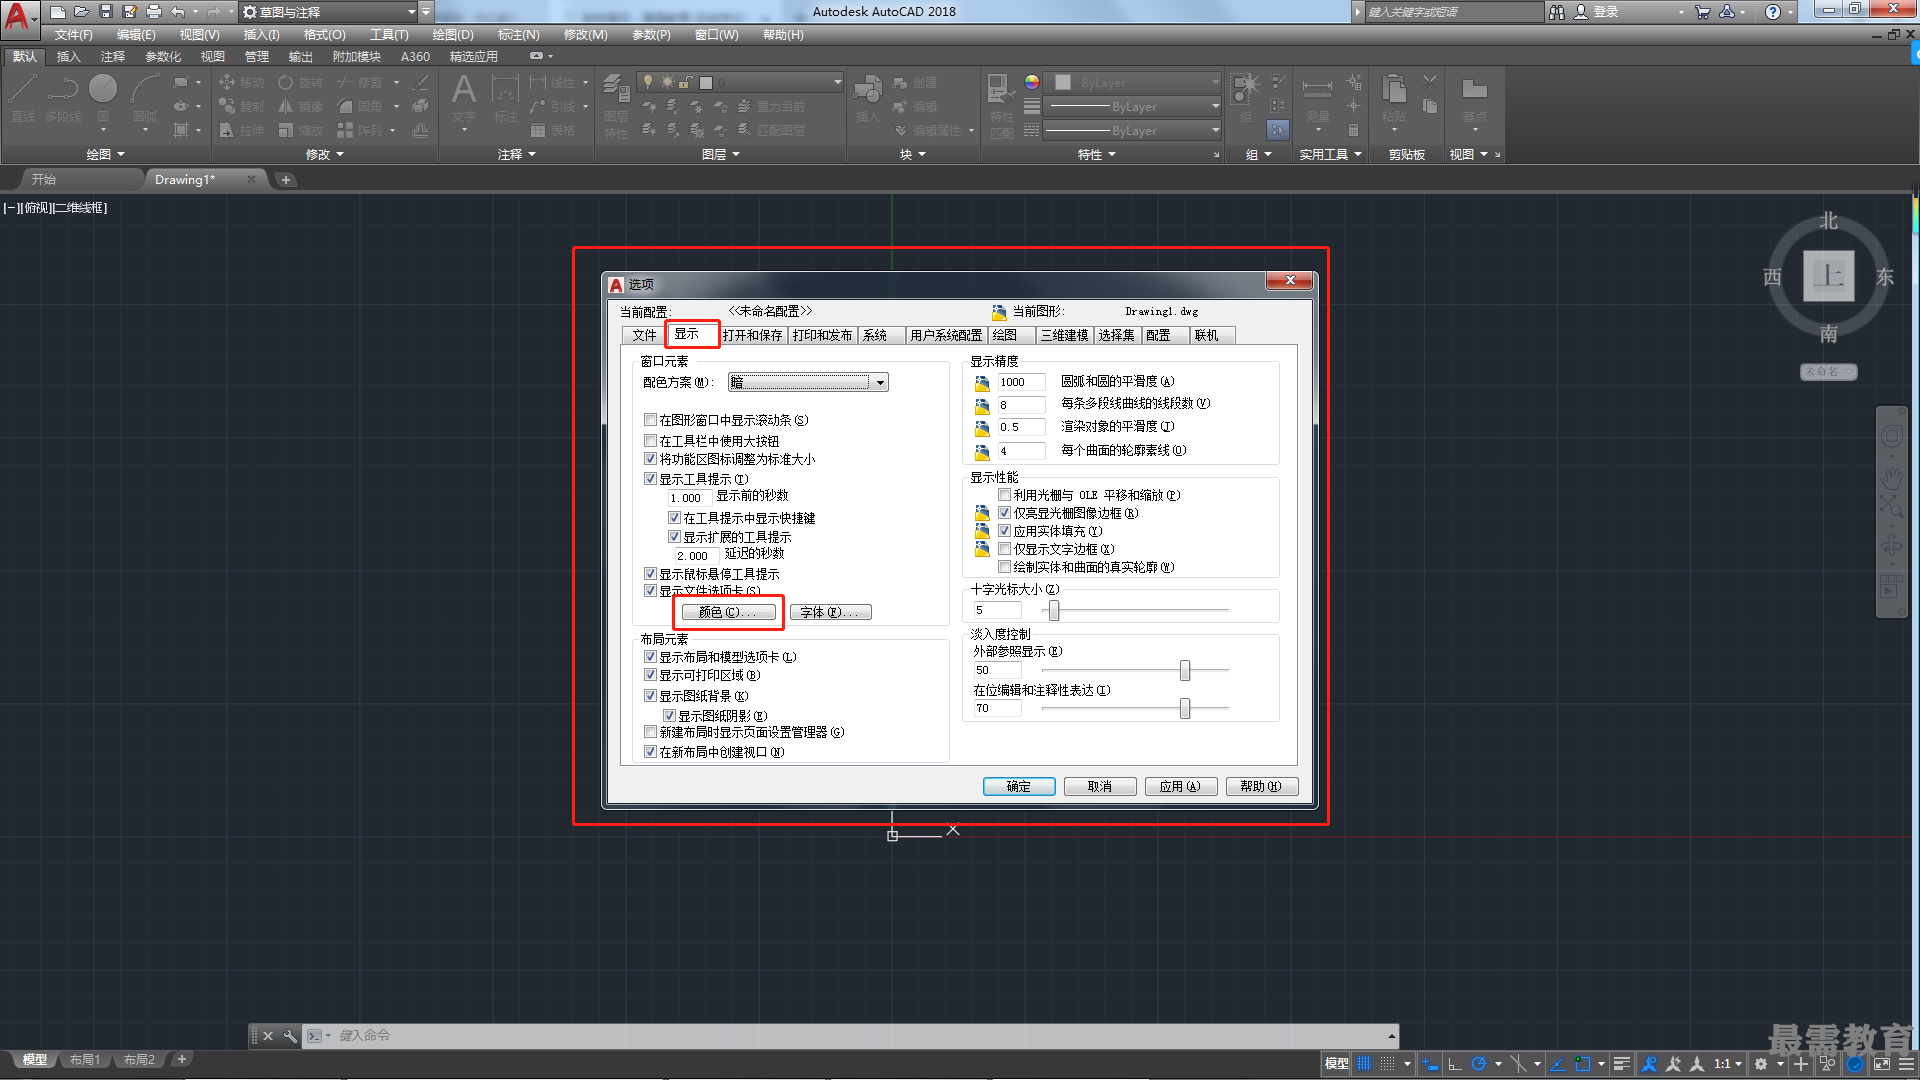Expand the Modify (修改) panel
The image size is (1920, 1080).
coord(324,154)
